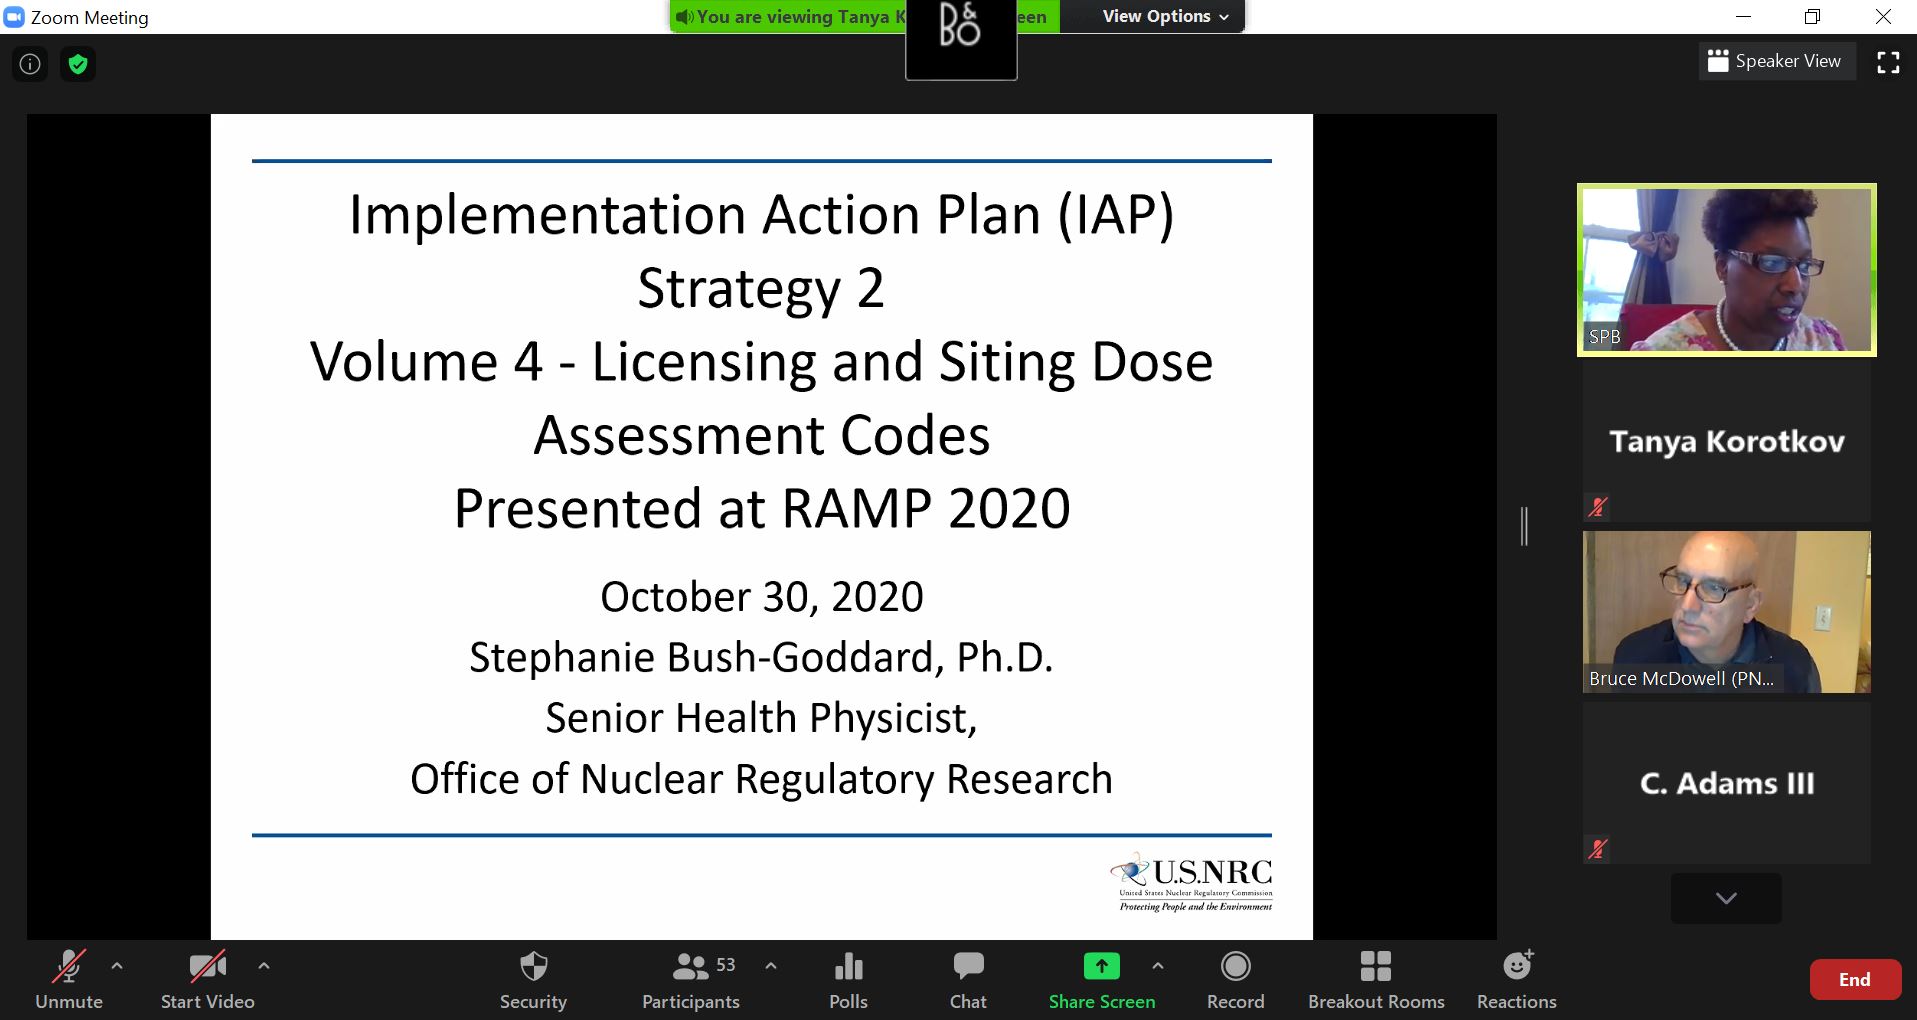
Task: Enter full screen mode icon
Action: click(1888, 62)
